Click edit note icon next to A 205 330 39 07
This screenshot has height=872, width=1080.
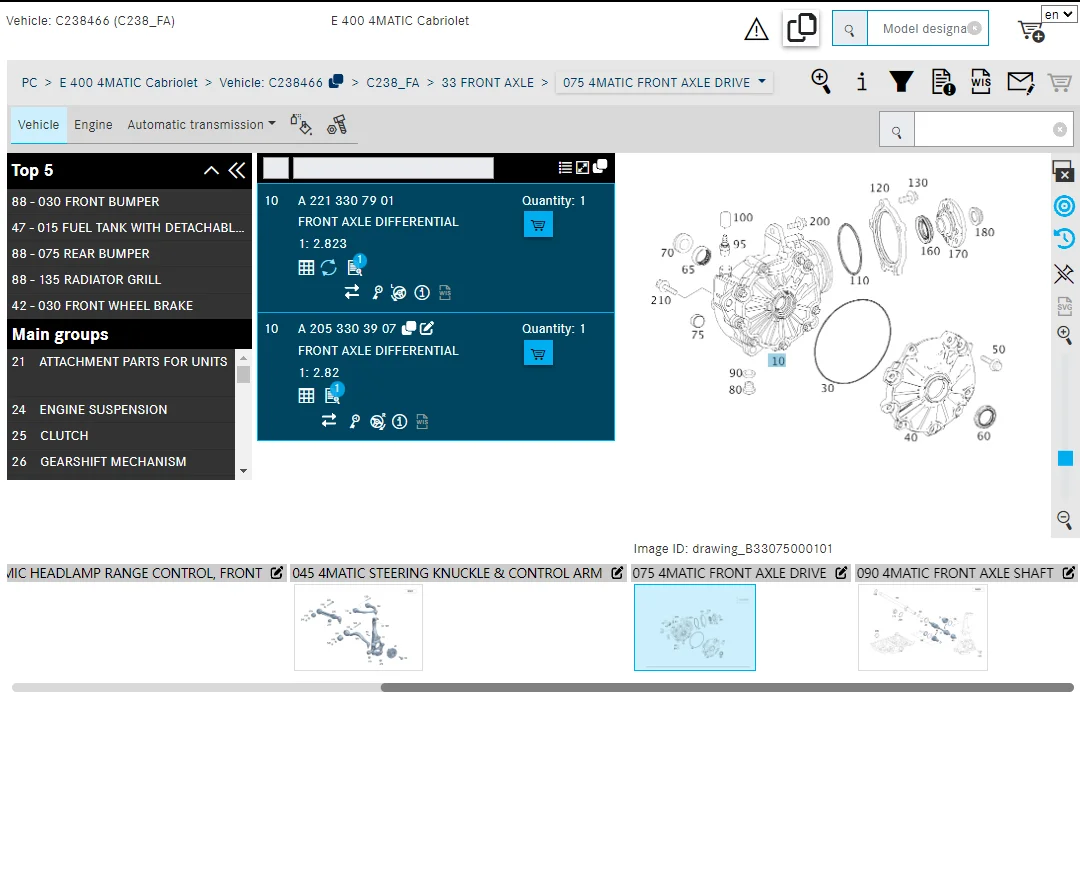pyautogui.click(x=427, y=328)
